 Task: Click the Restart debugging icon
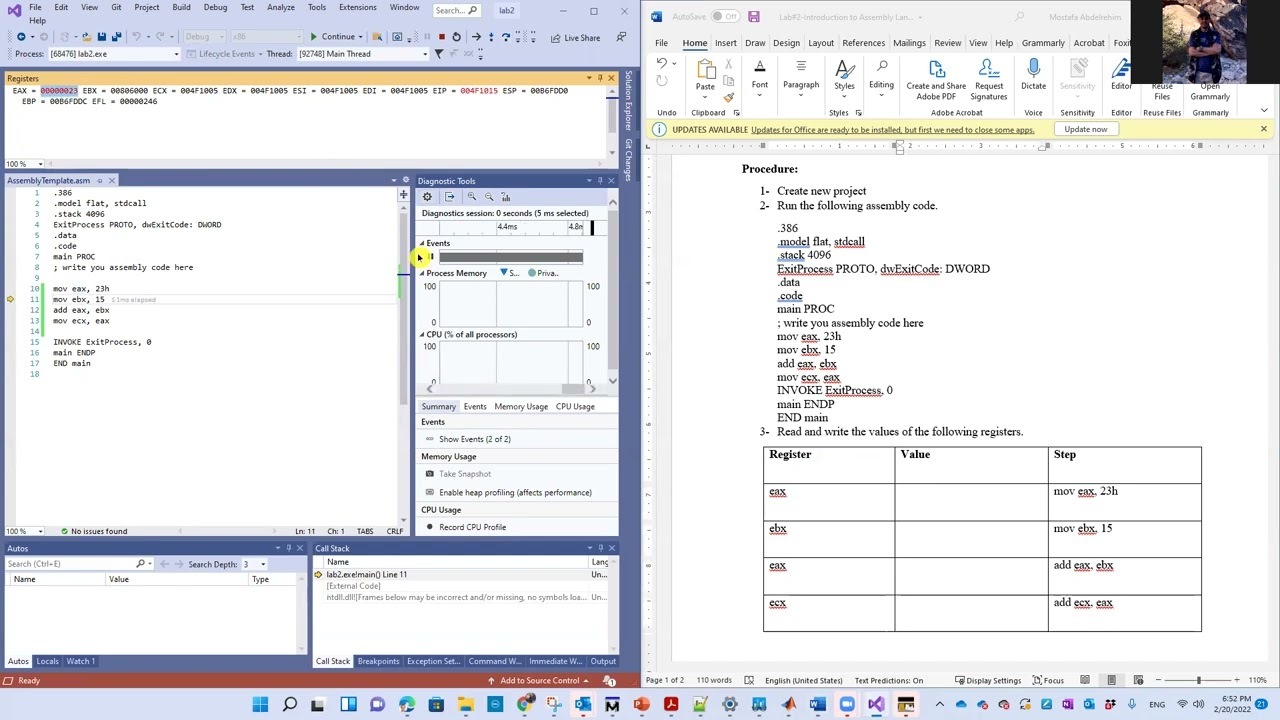pyautogui.click(x=456, y=37)
